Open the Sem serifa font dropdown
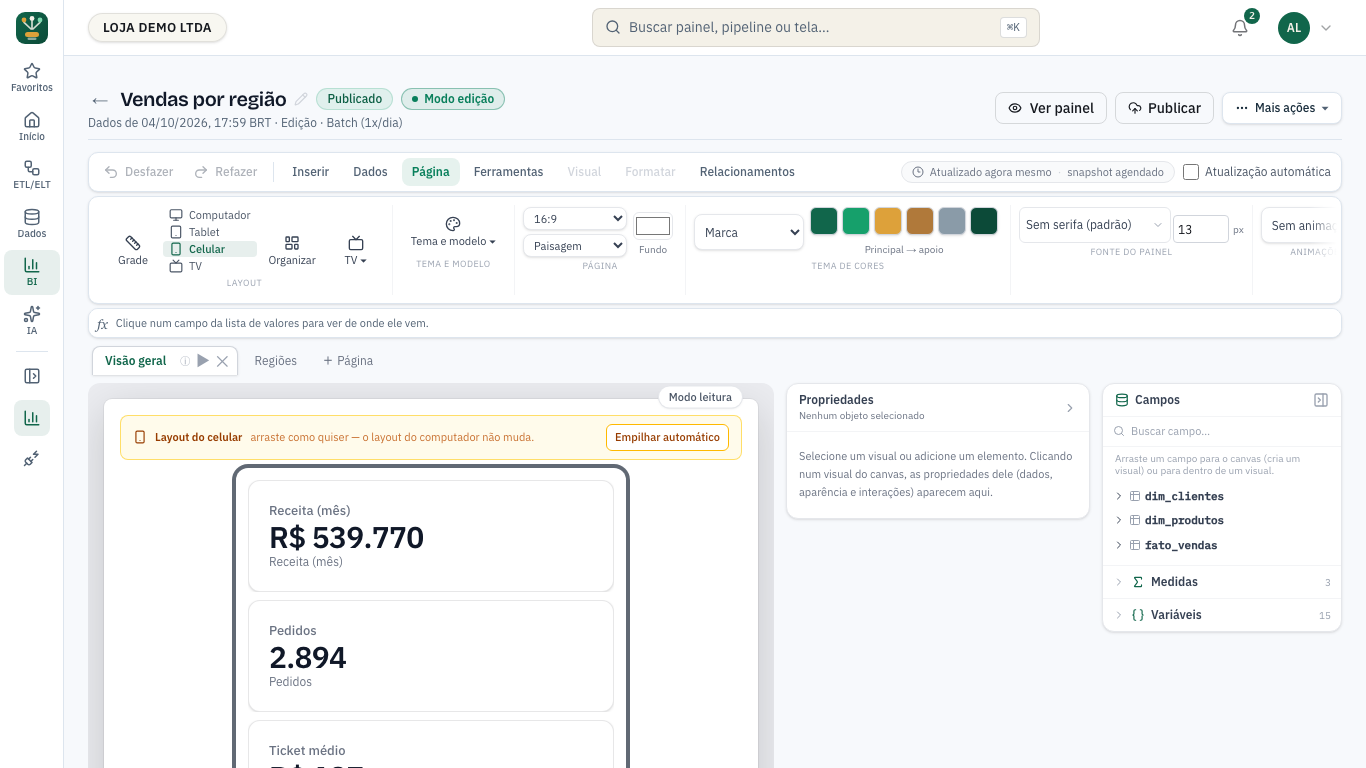The image size is (1366, 768). [x=1094, y=225]
